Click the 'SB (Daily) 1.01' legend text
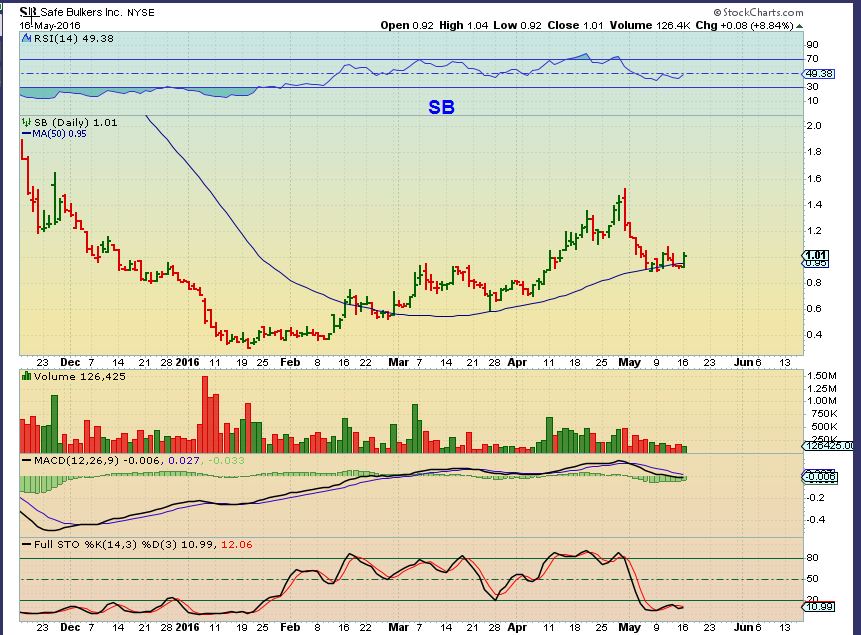This screenshot has height=635, width=861. (x=75, y=122)
